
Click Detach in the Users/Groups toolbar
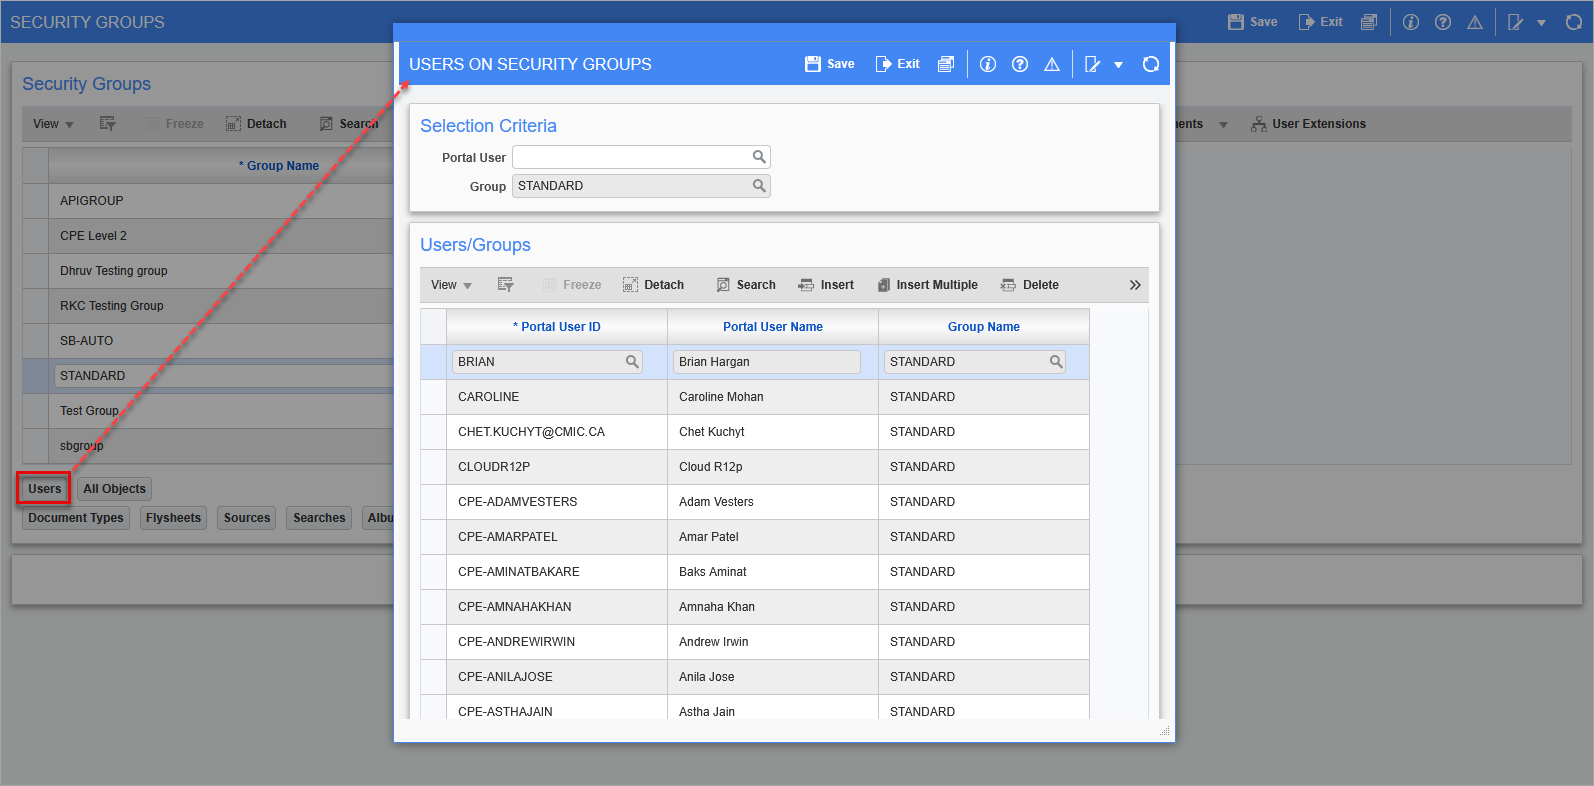click(653, 285)
